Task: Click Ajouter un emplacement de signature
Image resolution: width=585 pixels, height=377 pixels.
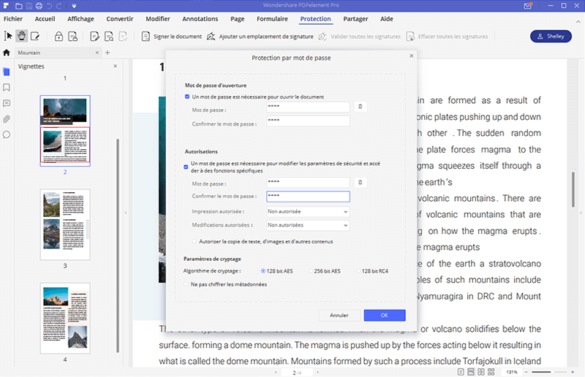Action: (x=260, y=36)
